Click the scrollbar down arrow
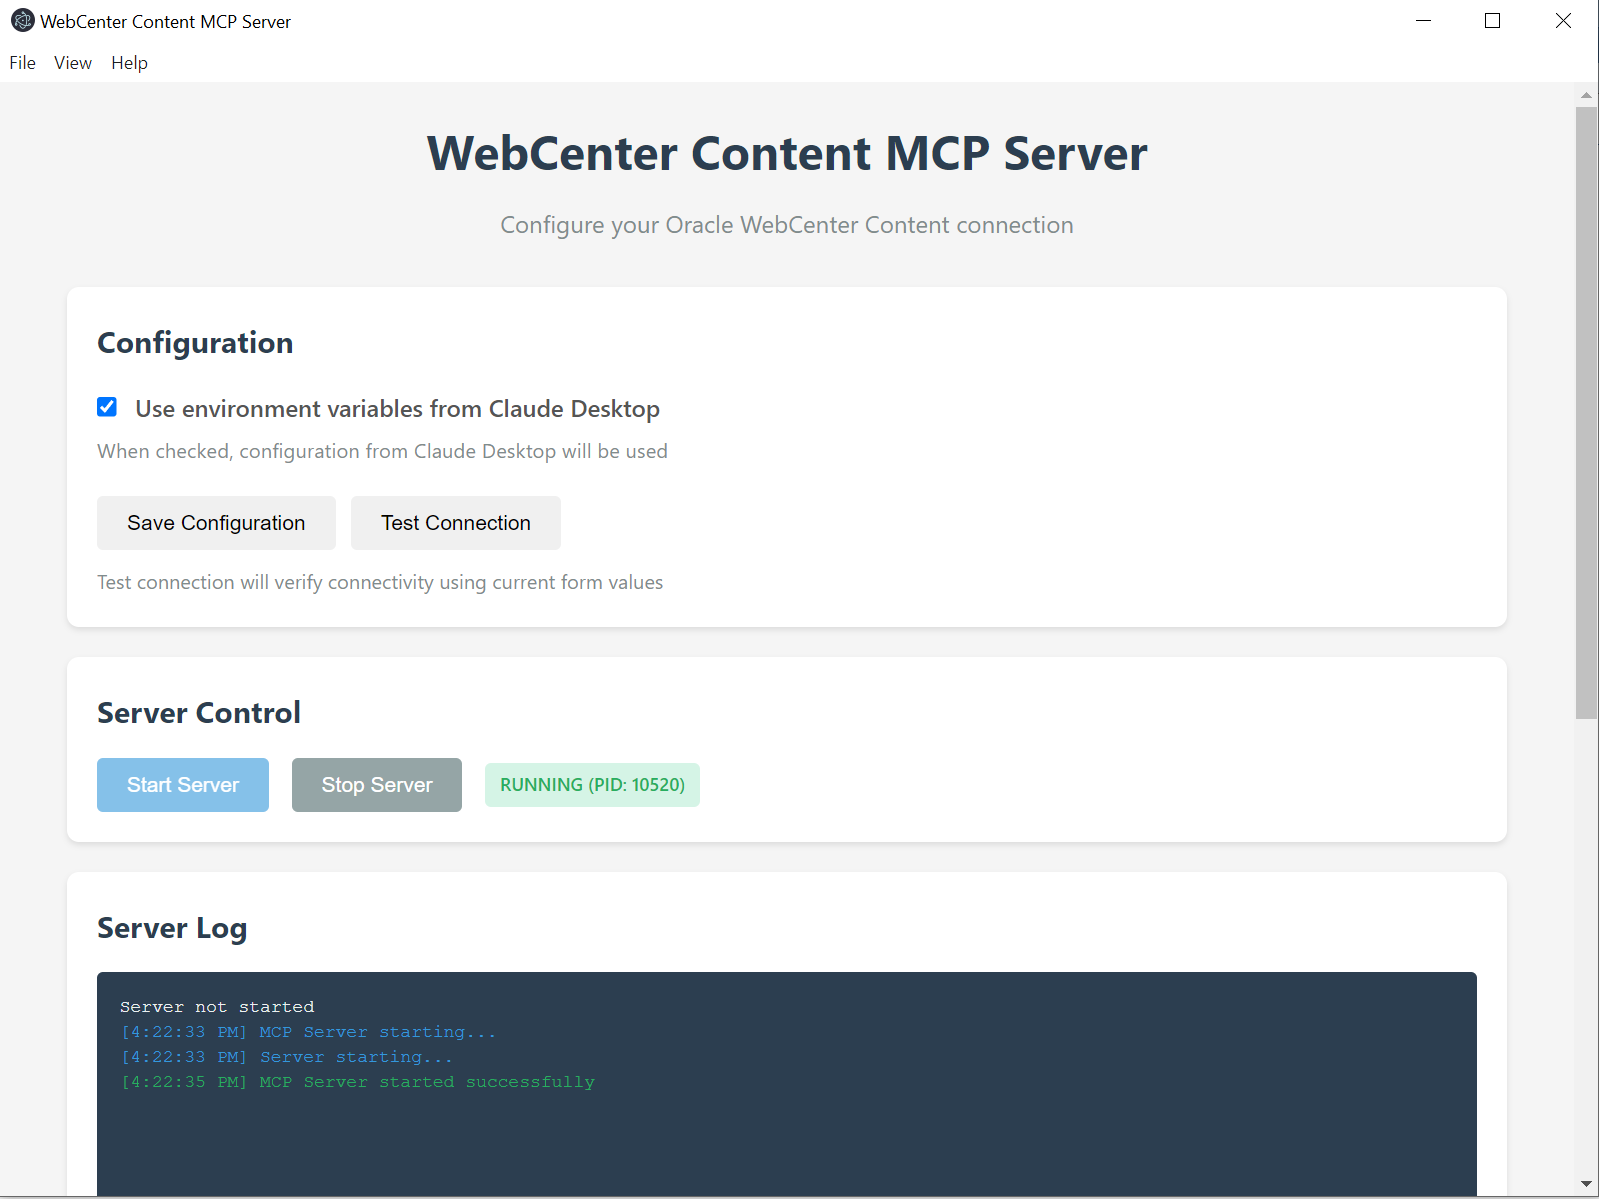1599x1199 pixels. 1586,1184
